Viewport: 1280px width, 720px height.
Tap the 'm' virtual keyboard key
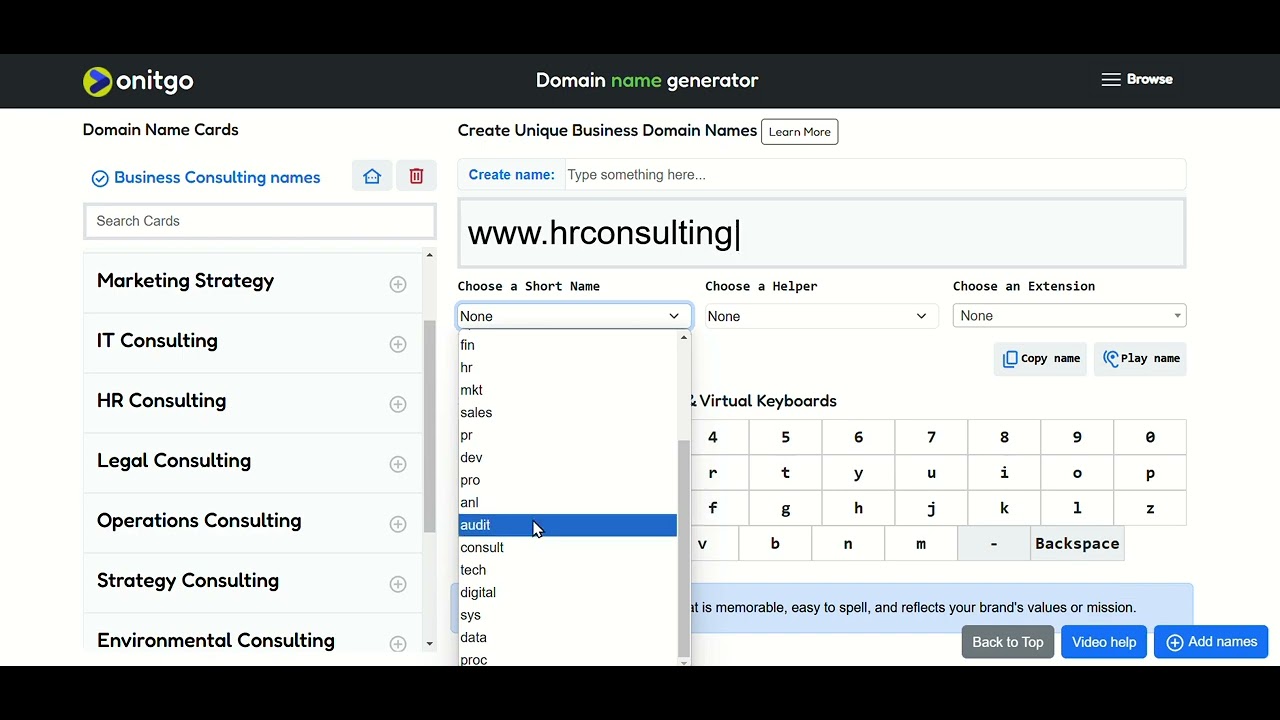tap(921, 544)
